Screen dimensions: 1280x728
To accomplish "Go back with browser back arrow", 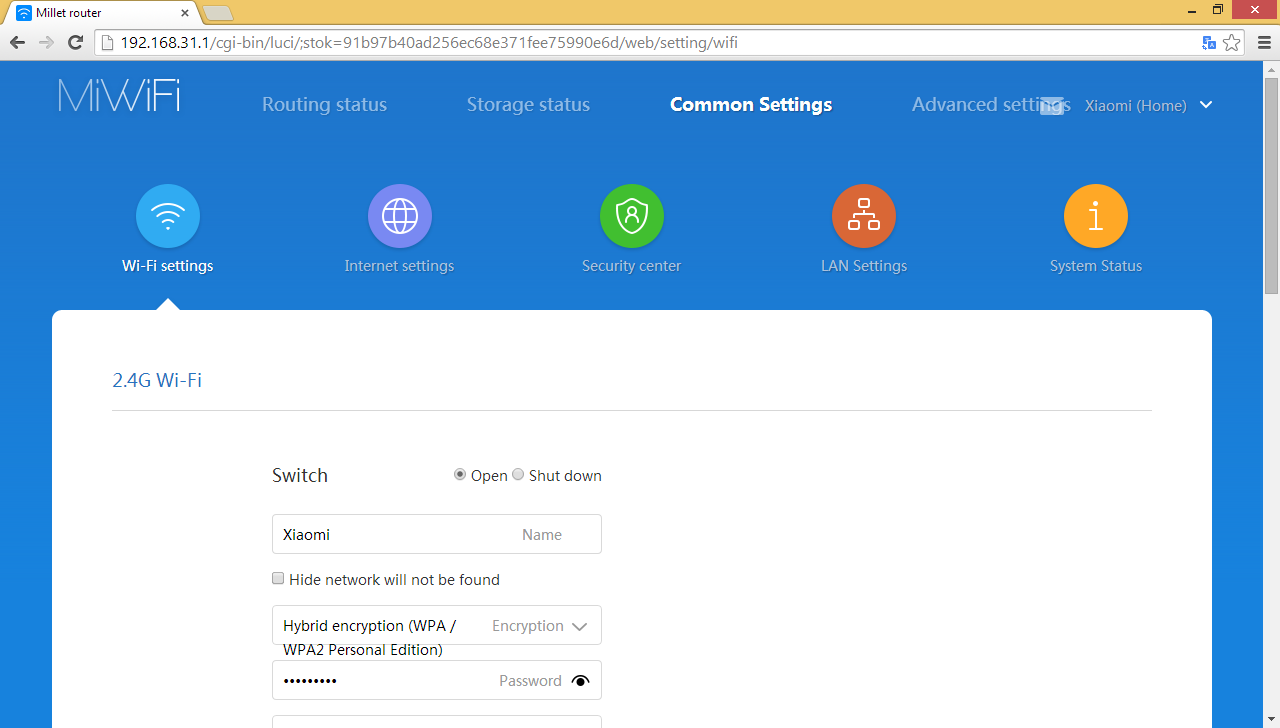I will click(17, 42).
